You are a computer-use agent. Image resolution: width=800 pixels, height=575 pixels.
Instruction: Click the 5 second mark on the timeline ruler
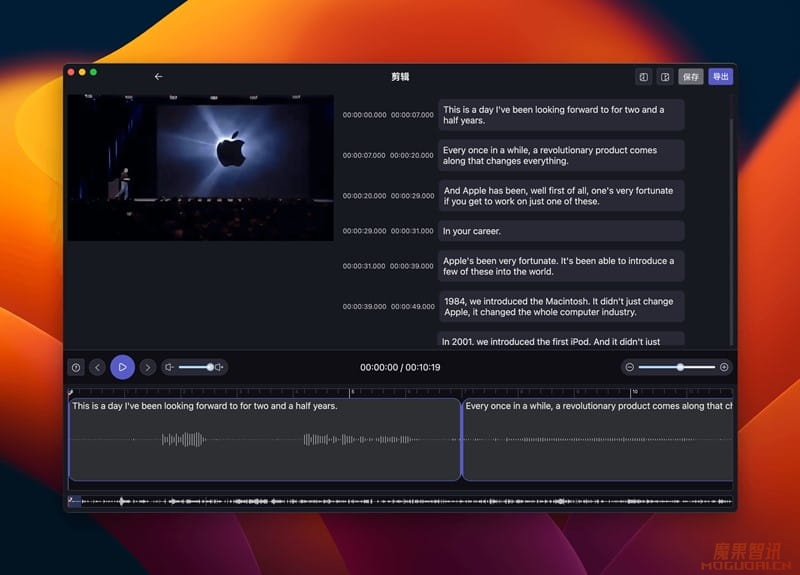pyautogui.click(x=351, y=393)
